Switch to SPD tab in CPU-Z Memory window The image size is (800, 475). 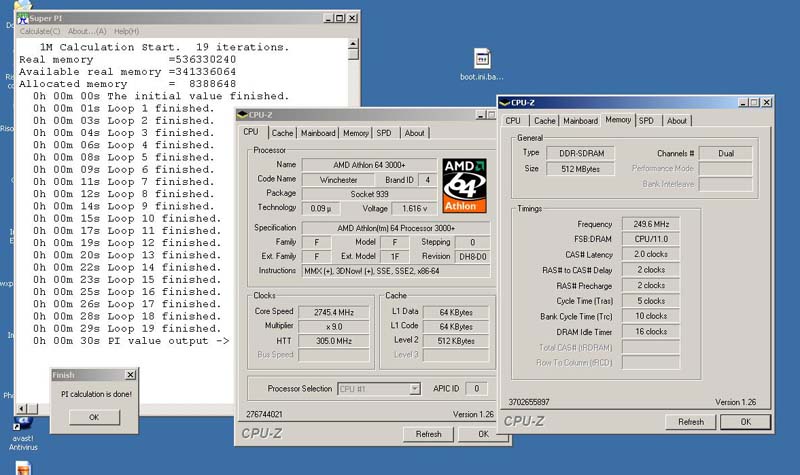[646, 121]
